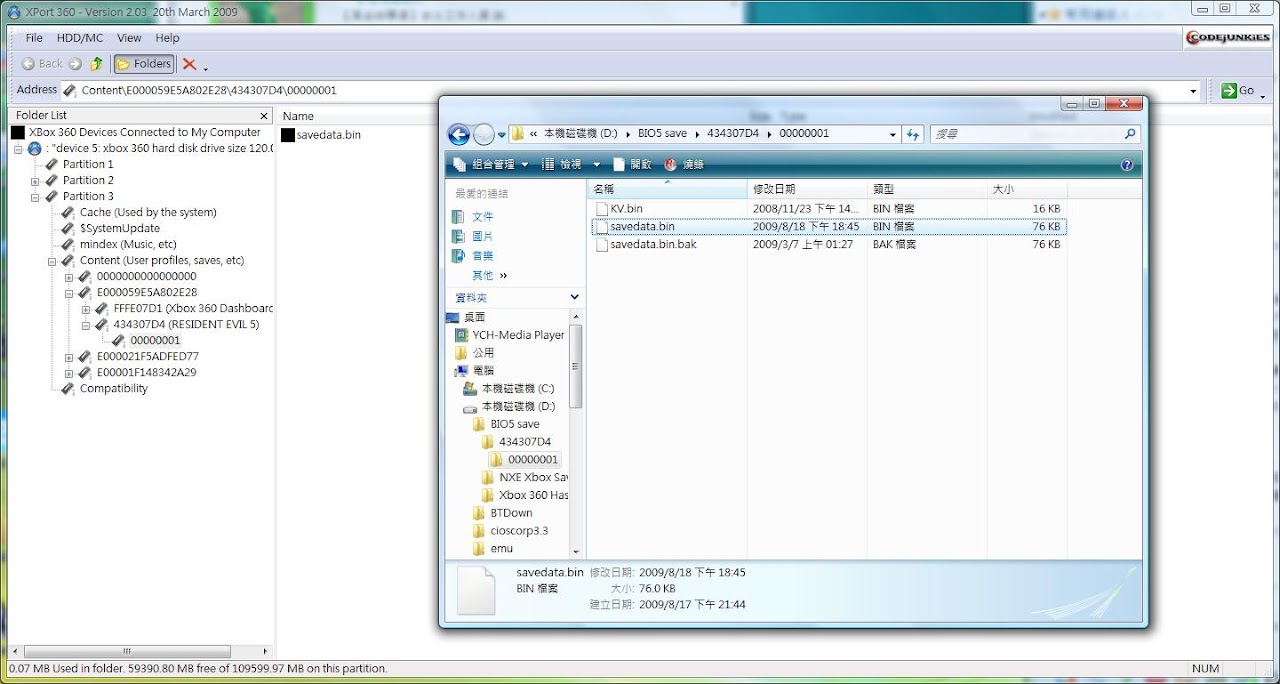The width and height of the screenshot is (1280, 684).
Task: Select the KV.bin file
Action: 626,208
